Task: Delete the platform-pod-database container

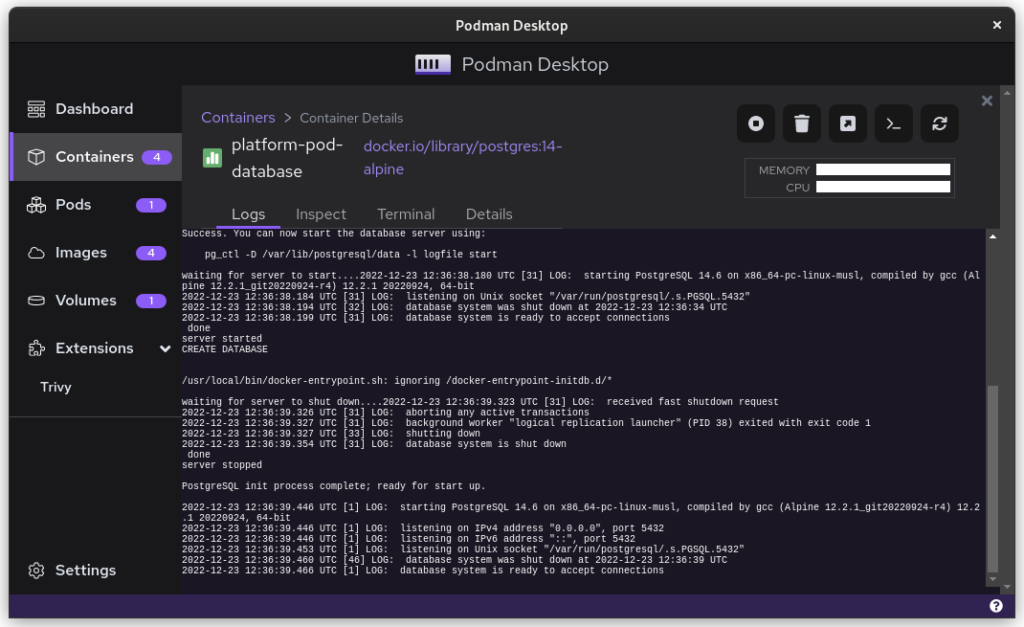Action: [x=801, y=124]
